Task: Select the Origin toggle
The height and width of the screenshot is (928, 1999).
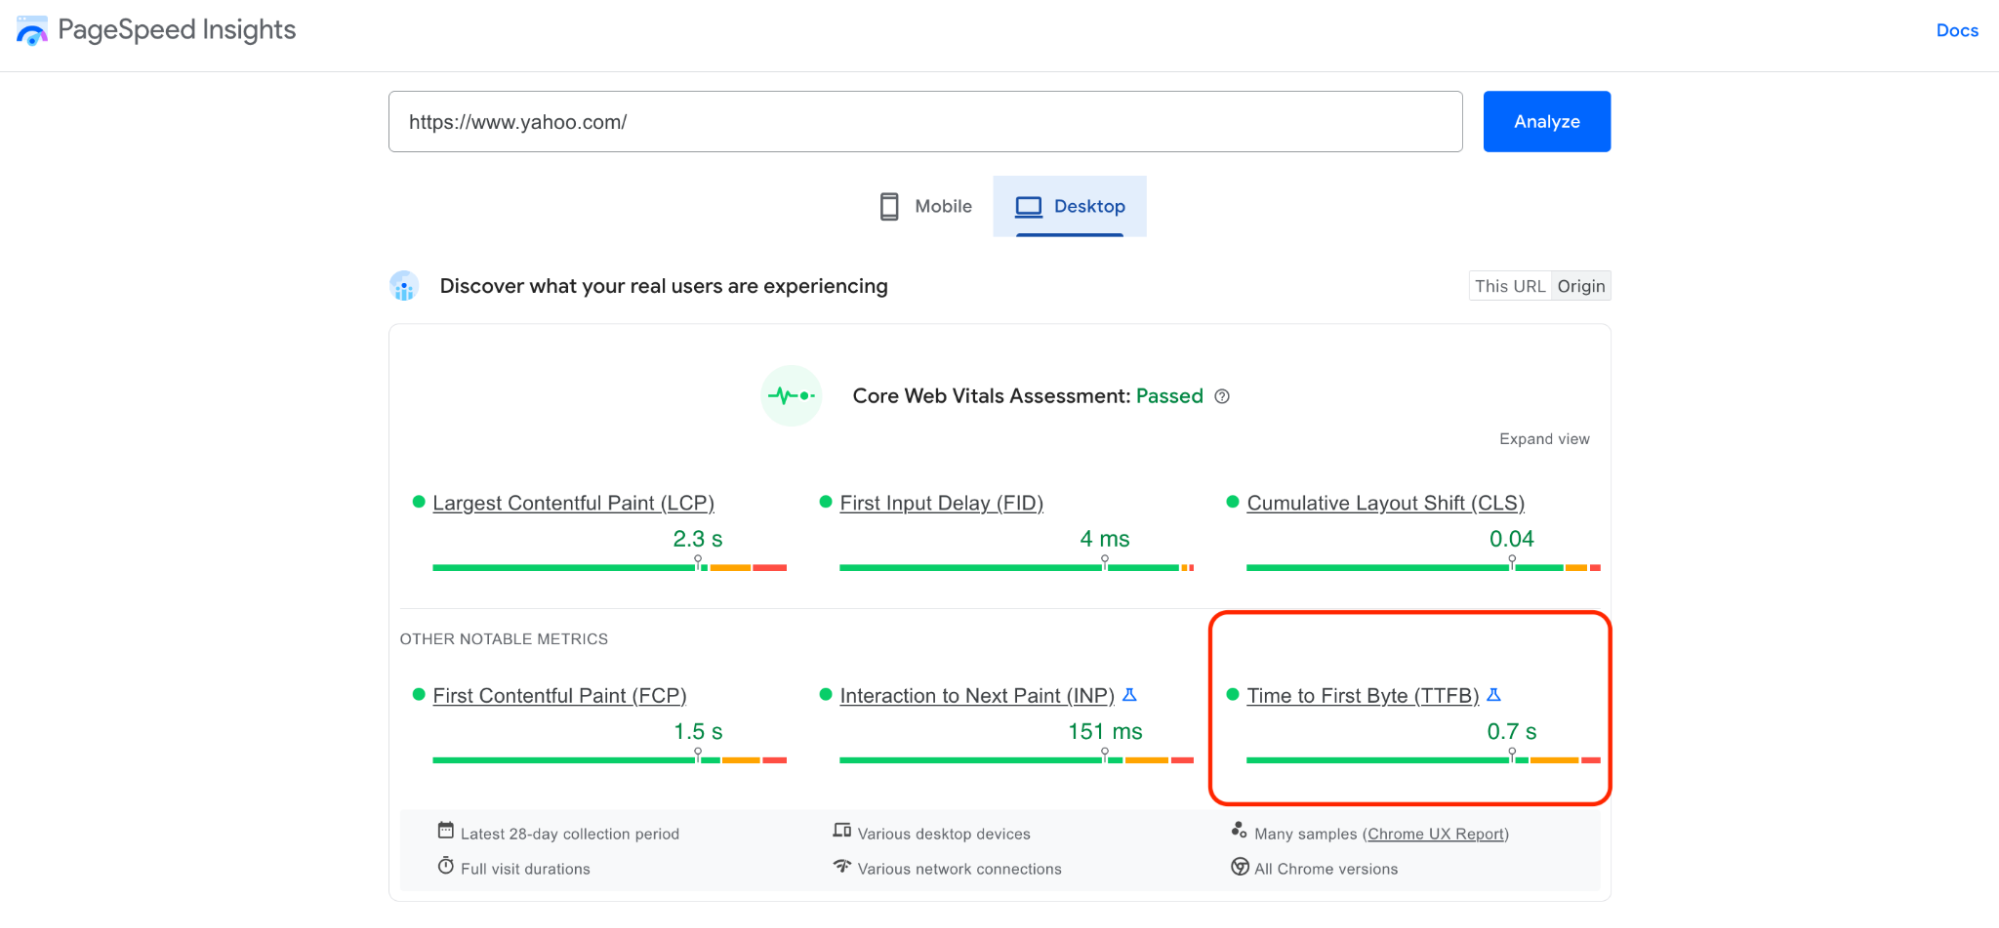Action: pos(1581,286)
